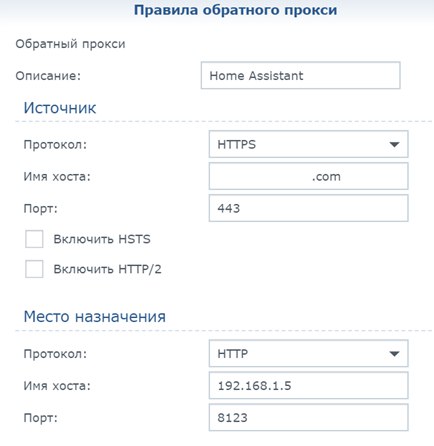This screenshot has width=434, height=446.
Task: Tick the Включить HTTP/2 checkbox
Action: click(x=34, y=269)
